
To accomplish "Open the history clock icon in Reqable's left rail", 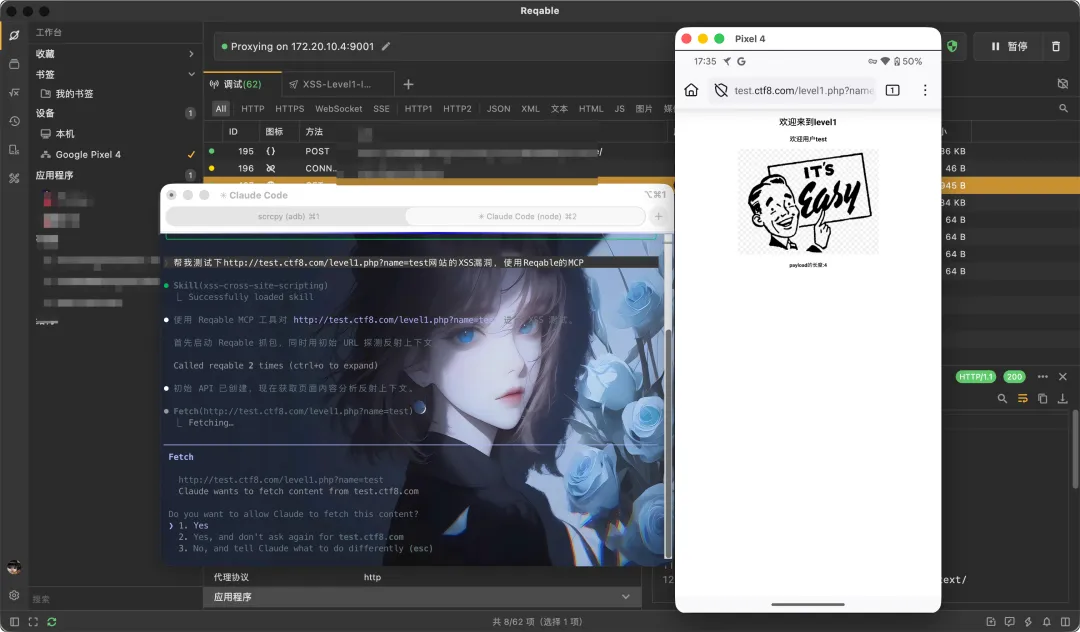I will [x=14, y=120].
